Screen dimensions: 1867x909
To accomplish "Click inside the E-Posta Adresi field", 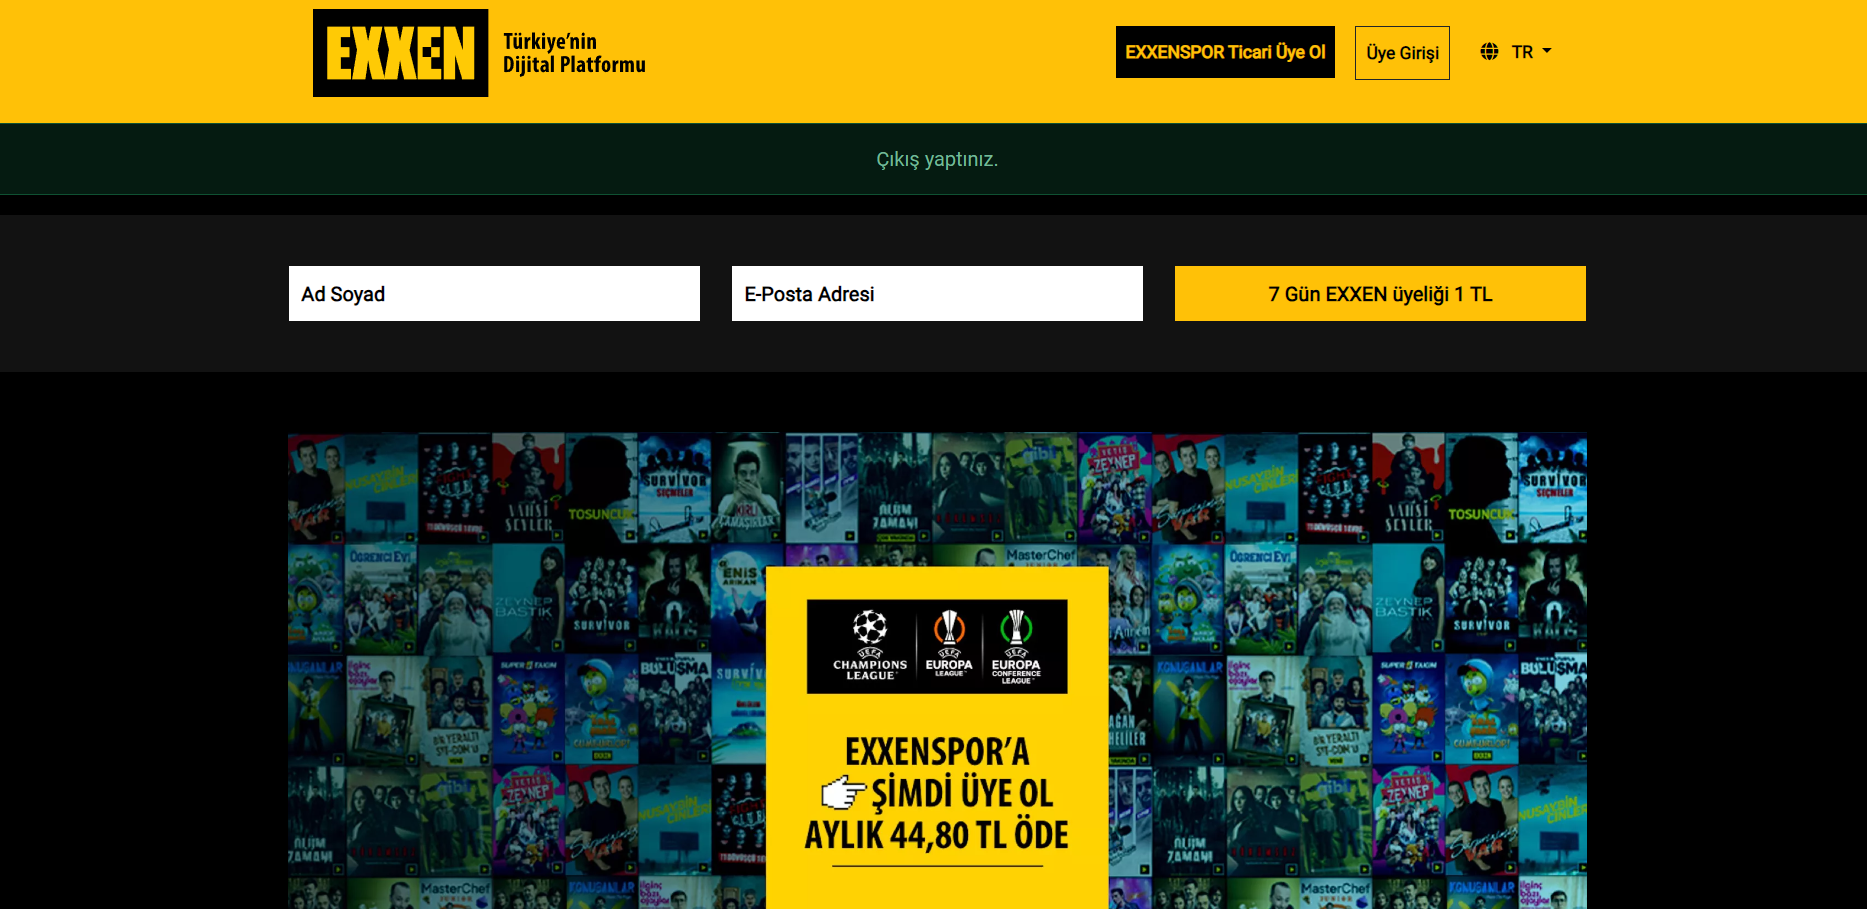I will tap(937, 293).
